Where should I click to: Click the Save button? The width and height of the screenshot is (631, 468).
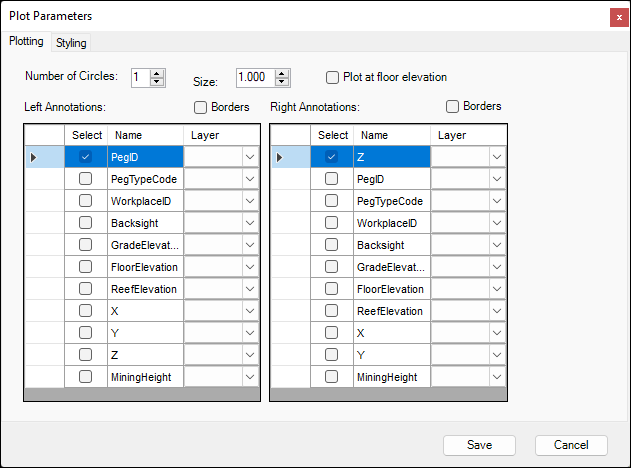479,445
